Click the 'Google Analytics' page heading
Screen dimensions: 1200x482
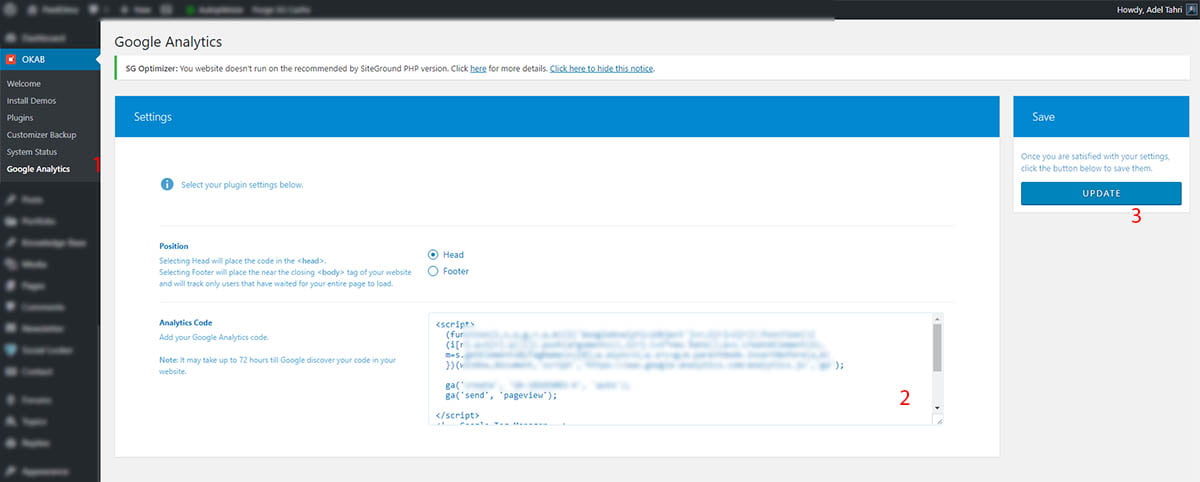[x=168, y=43]
